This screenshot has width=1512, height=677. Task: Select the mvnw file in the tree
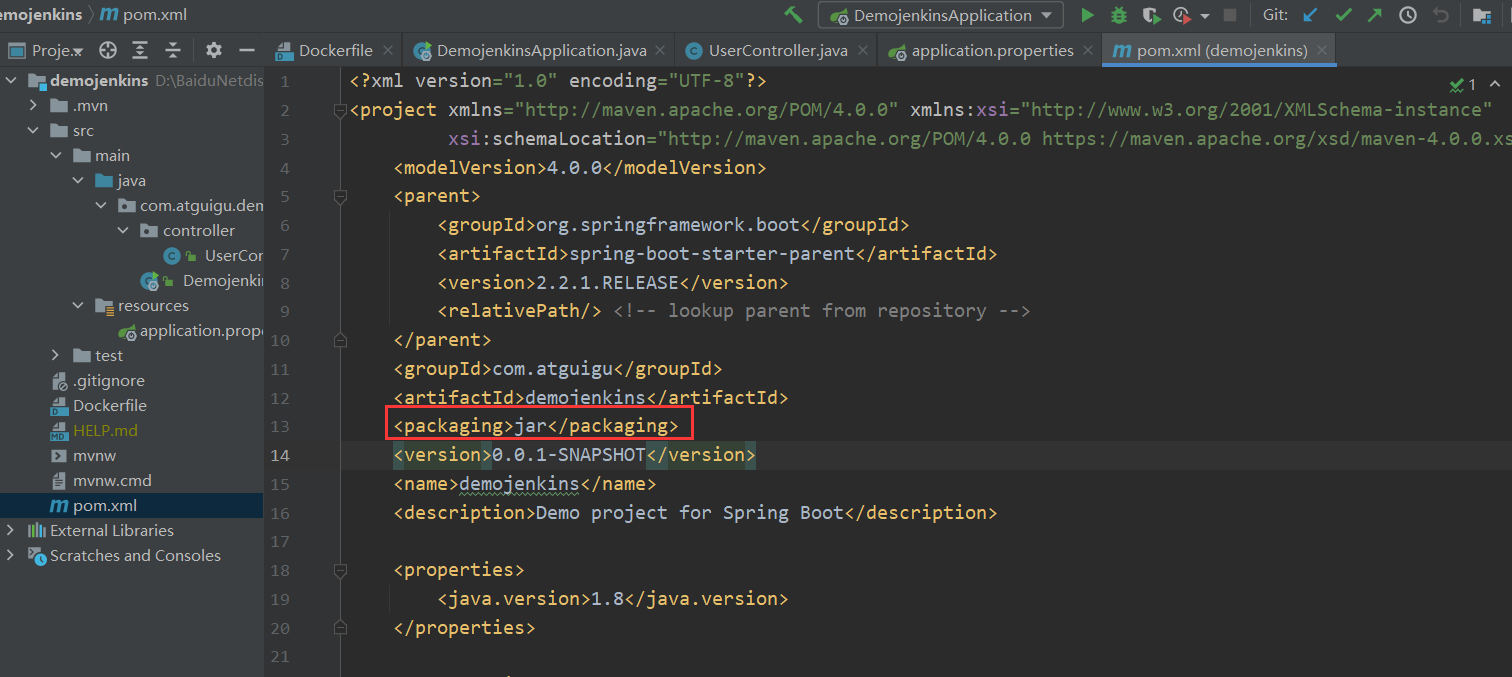[83, 456]
